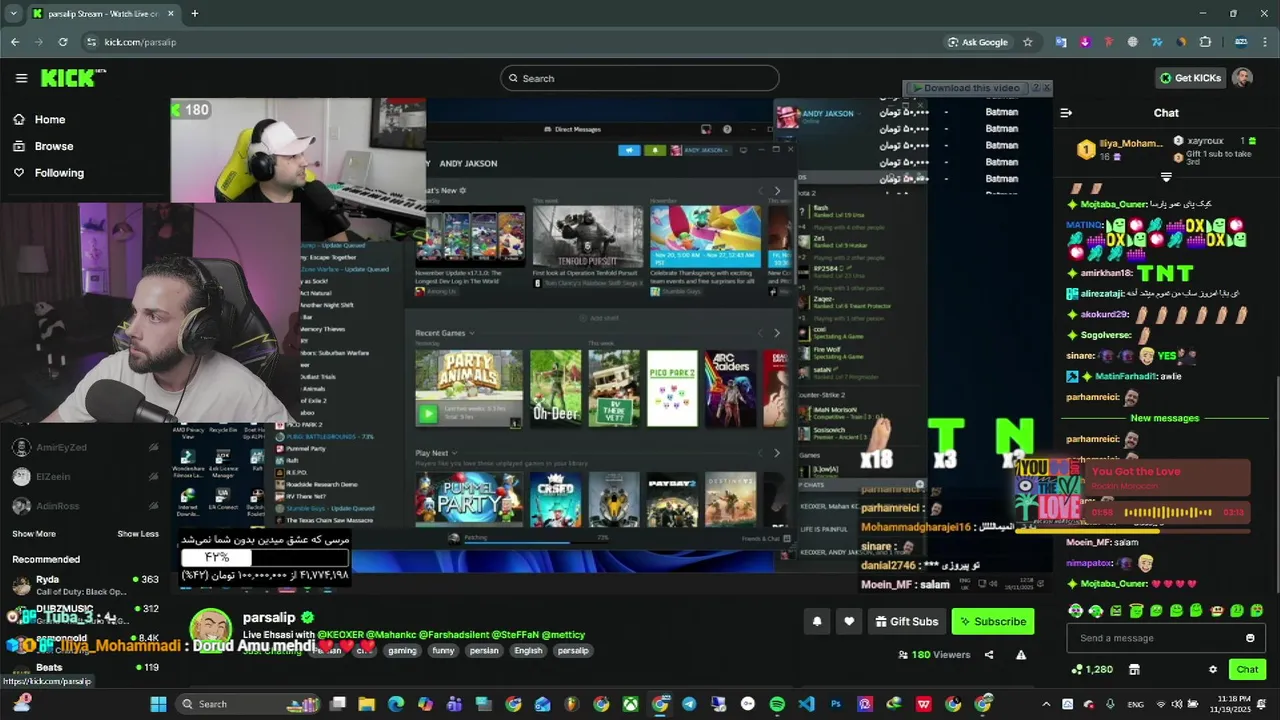Open Following in the sidebar
This screenshot has width=1280, height=720.
59,173
